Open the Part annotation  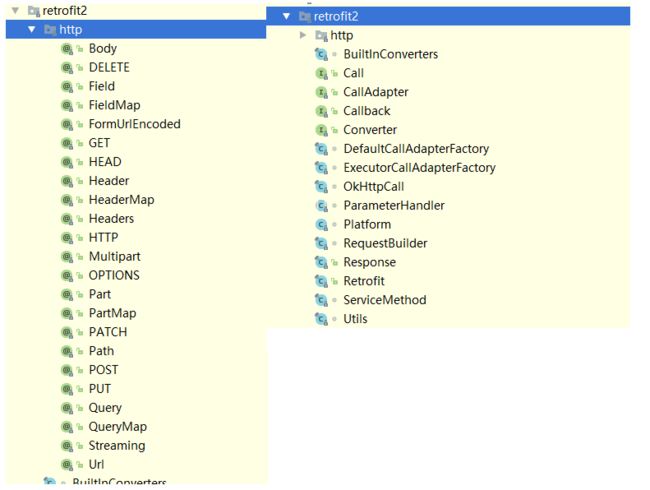(99, 294)
